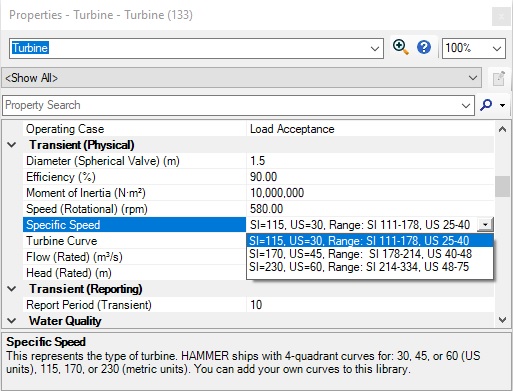This screenshot has height=391, width=513.
Task: Click the scroll down arrow of property grid
Action: (502, 320)
